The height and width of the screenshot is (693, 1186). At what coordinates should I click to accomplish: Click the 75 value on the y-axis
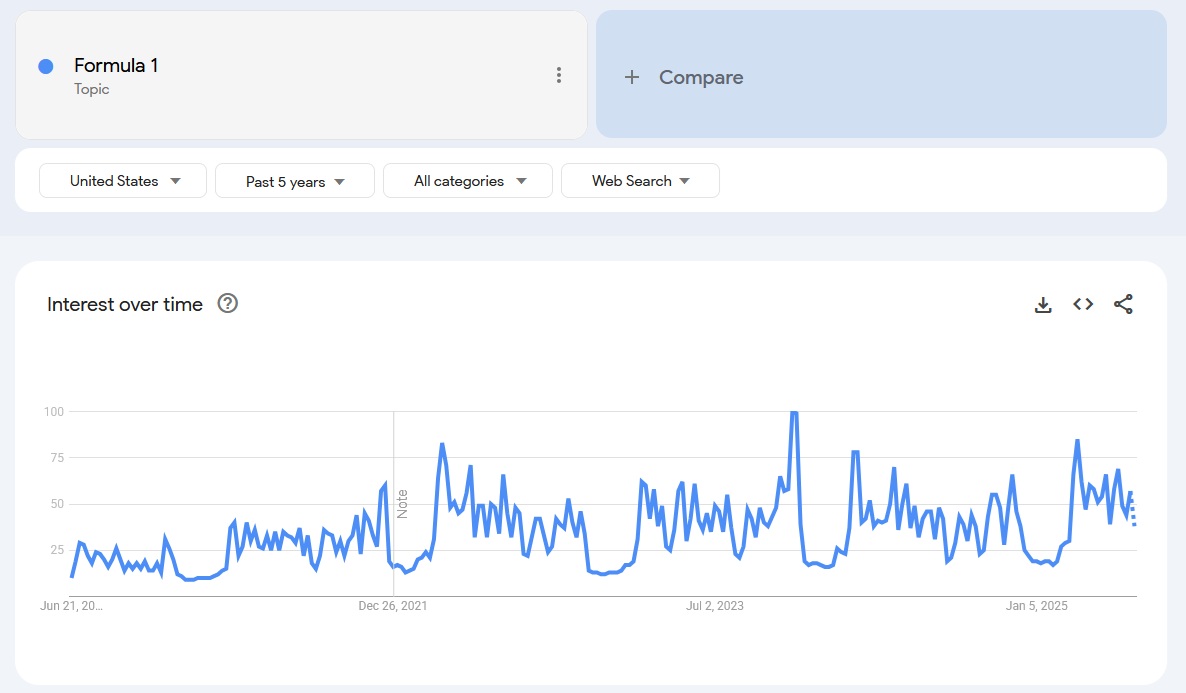[57, 458]
